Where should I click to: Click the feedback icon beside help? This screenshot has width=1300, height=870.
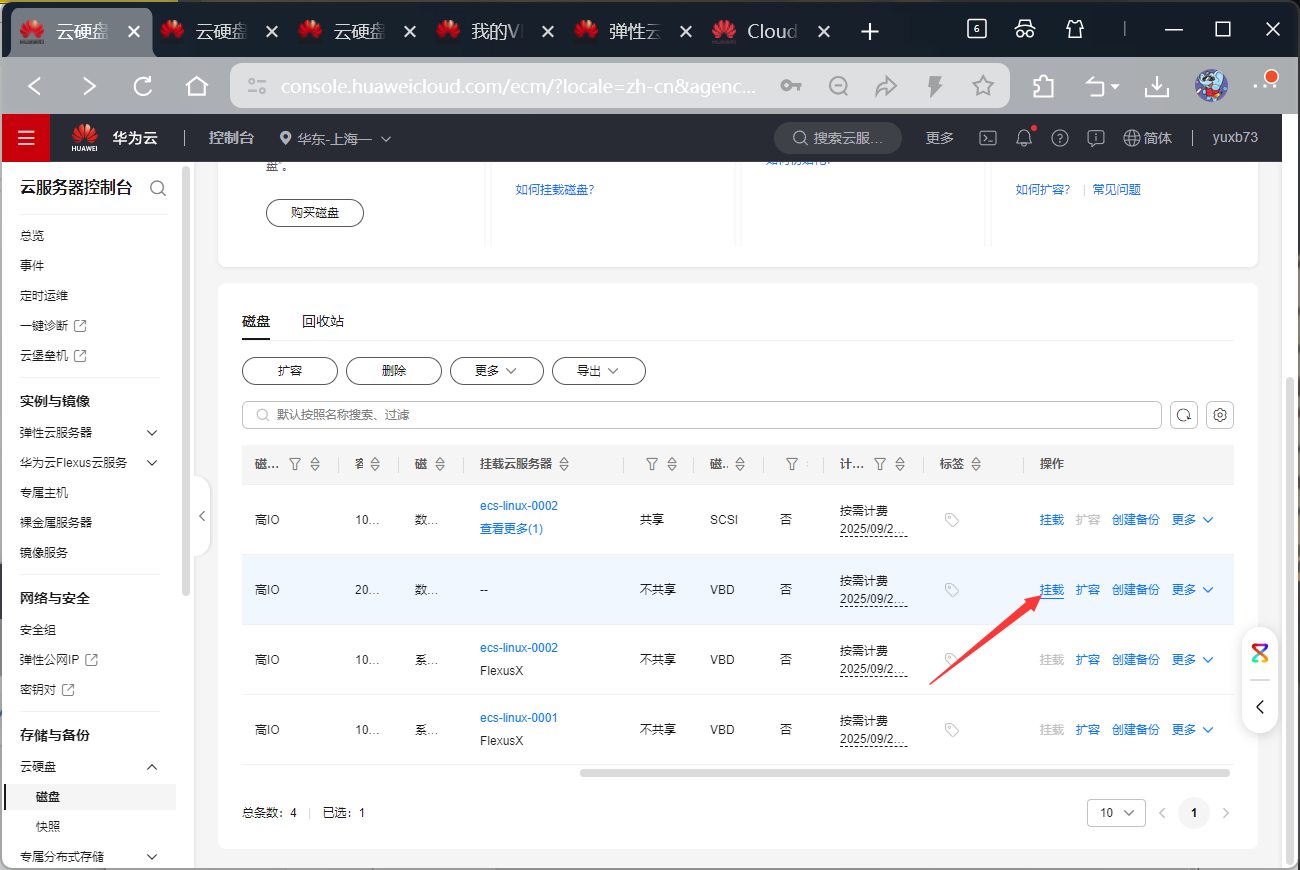tap(1096, 138)
